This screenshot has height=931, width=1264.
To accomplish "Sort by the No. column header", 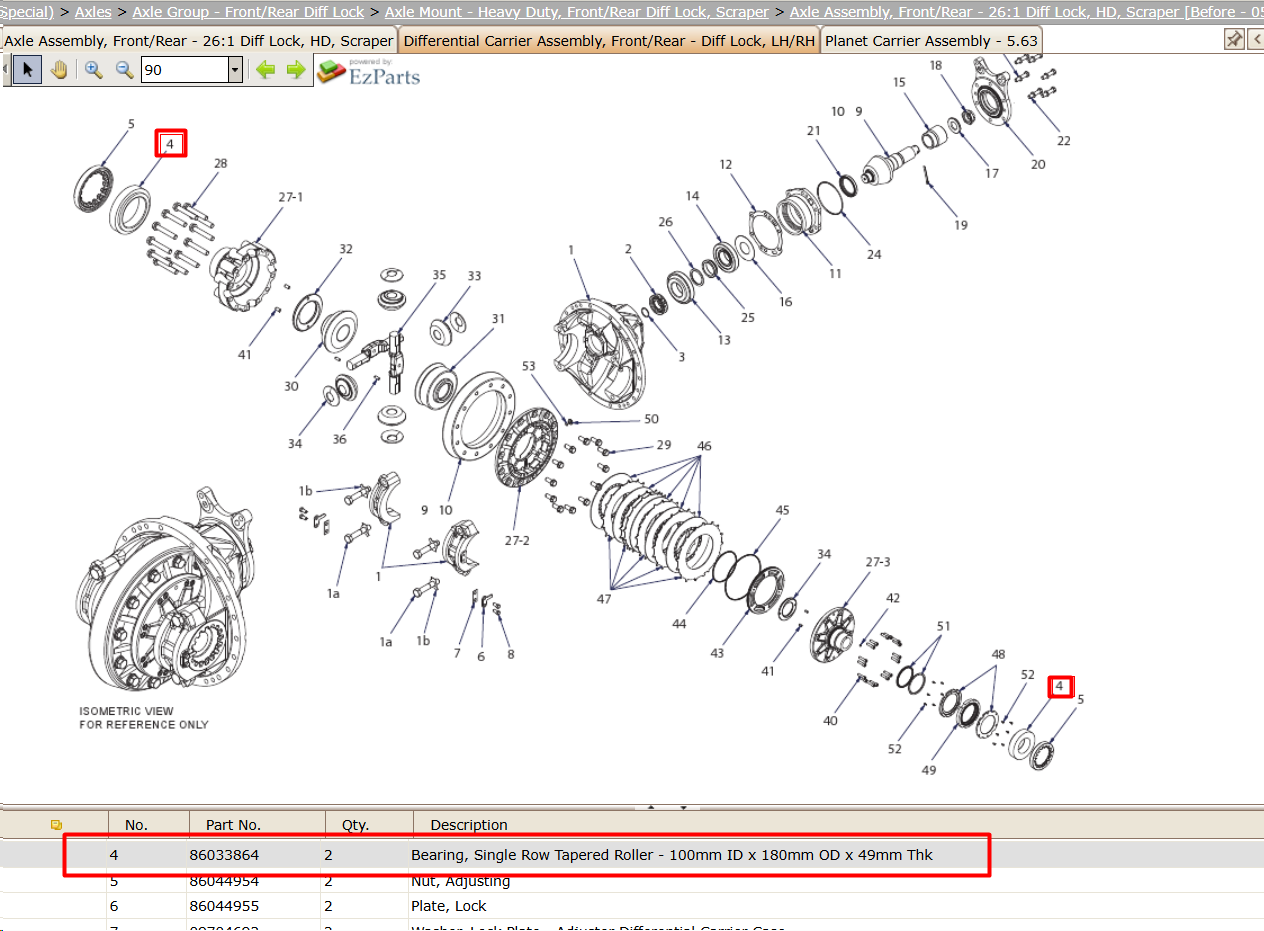I will [136, 825].
